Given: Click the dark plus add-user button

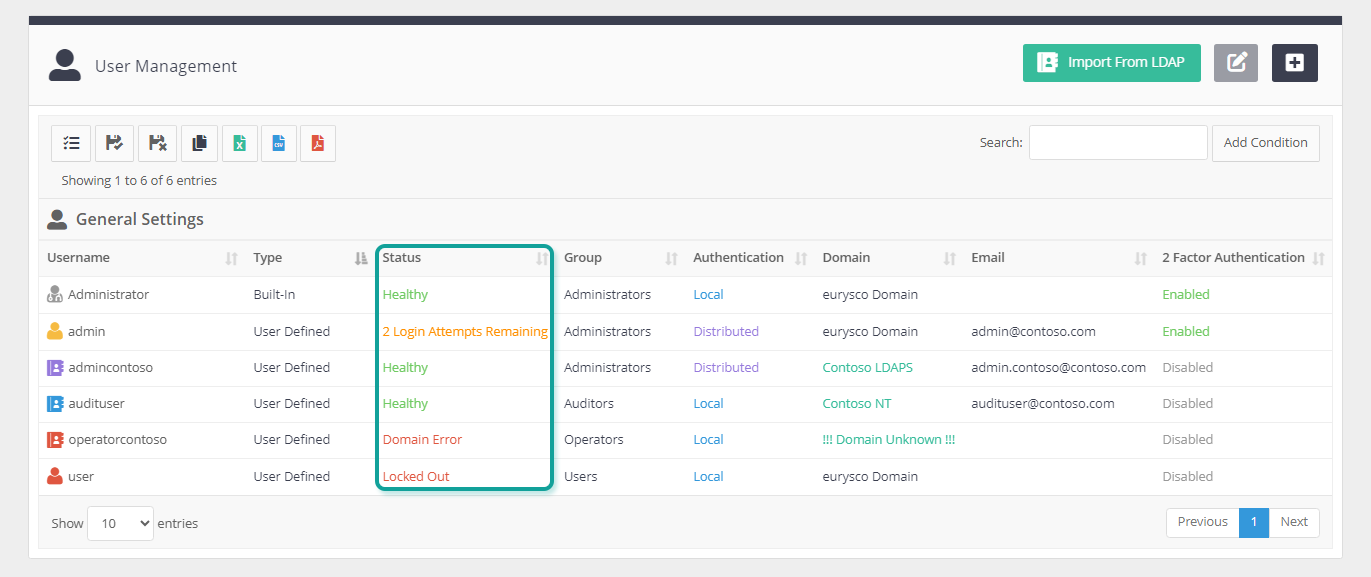Looking at the screenshot, I should pyautogui.click(x=1295, y=62).
